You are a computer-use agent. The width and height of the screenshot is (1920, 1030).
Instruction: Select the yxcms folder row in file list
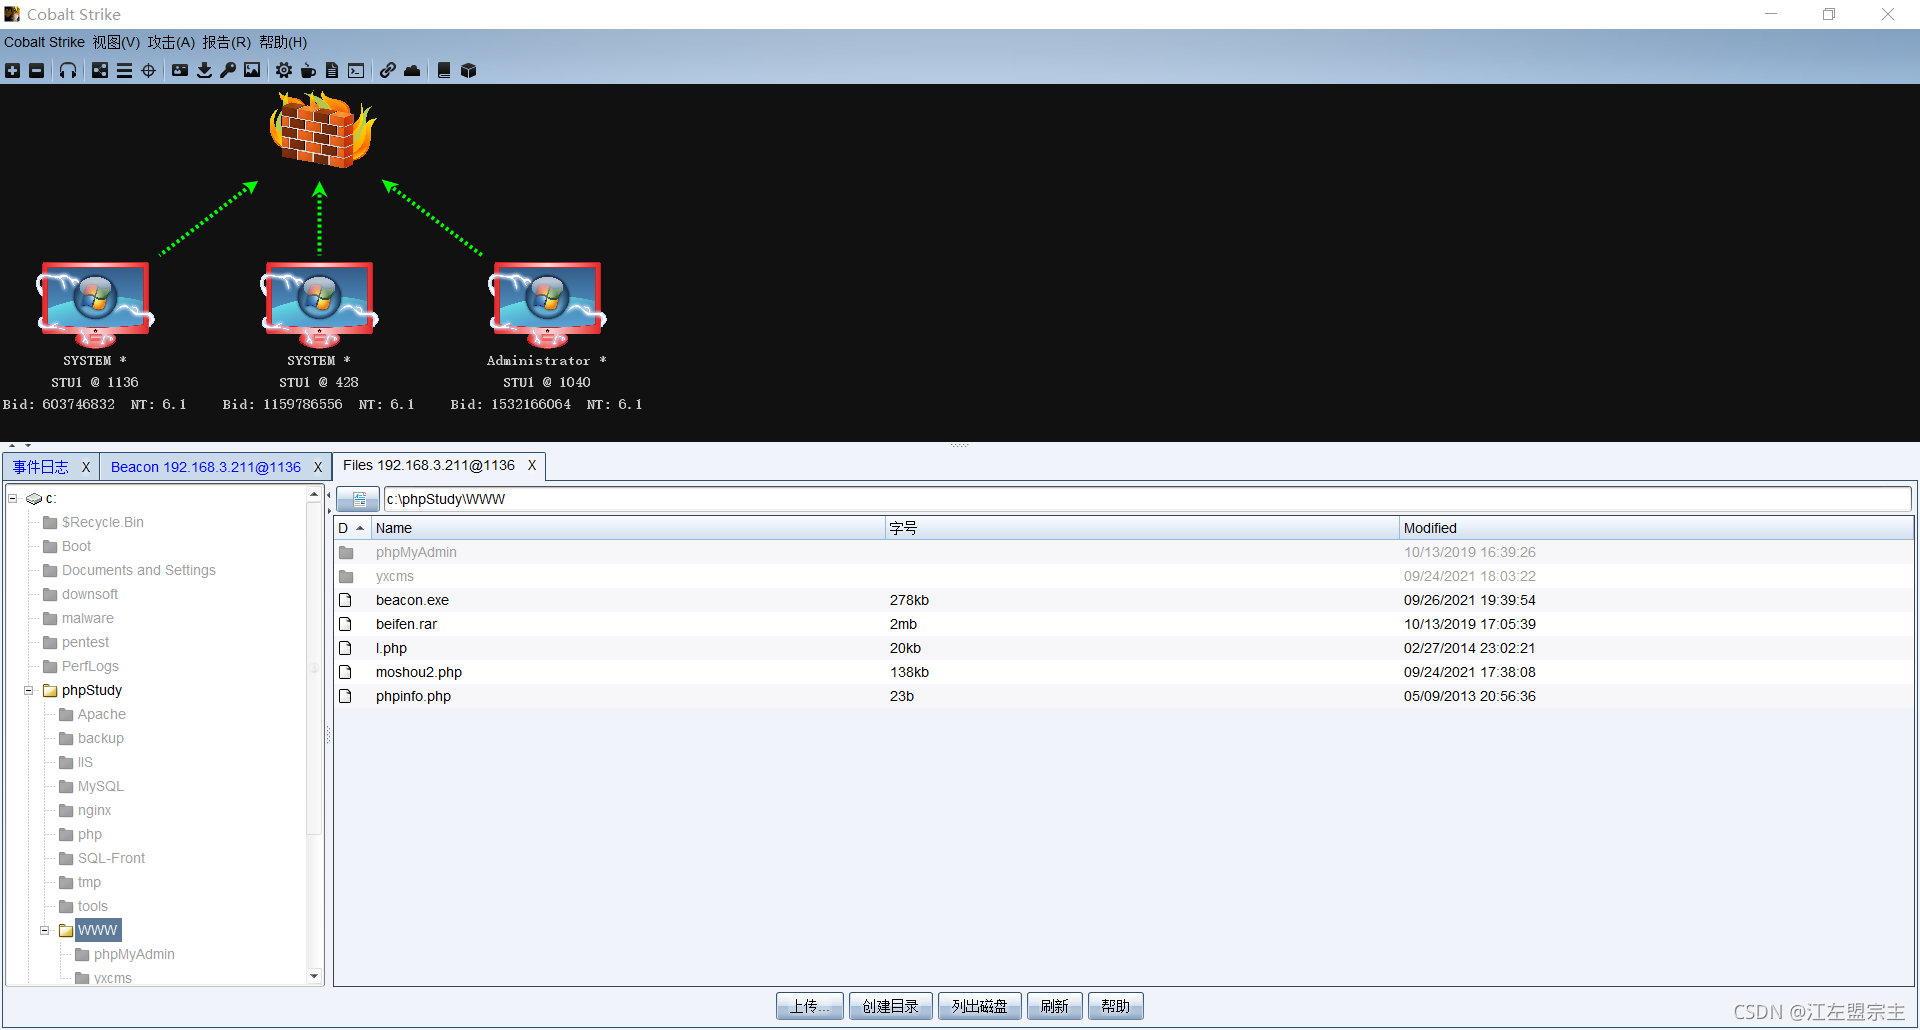1124,576
